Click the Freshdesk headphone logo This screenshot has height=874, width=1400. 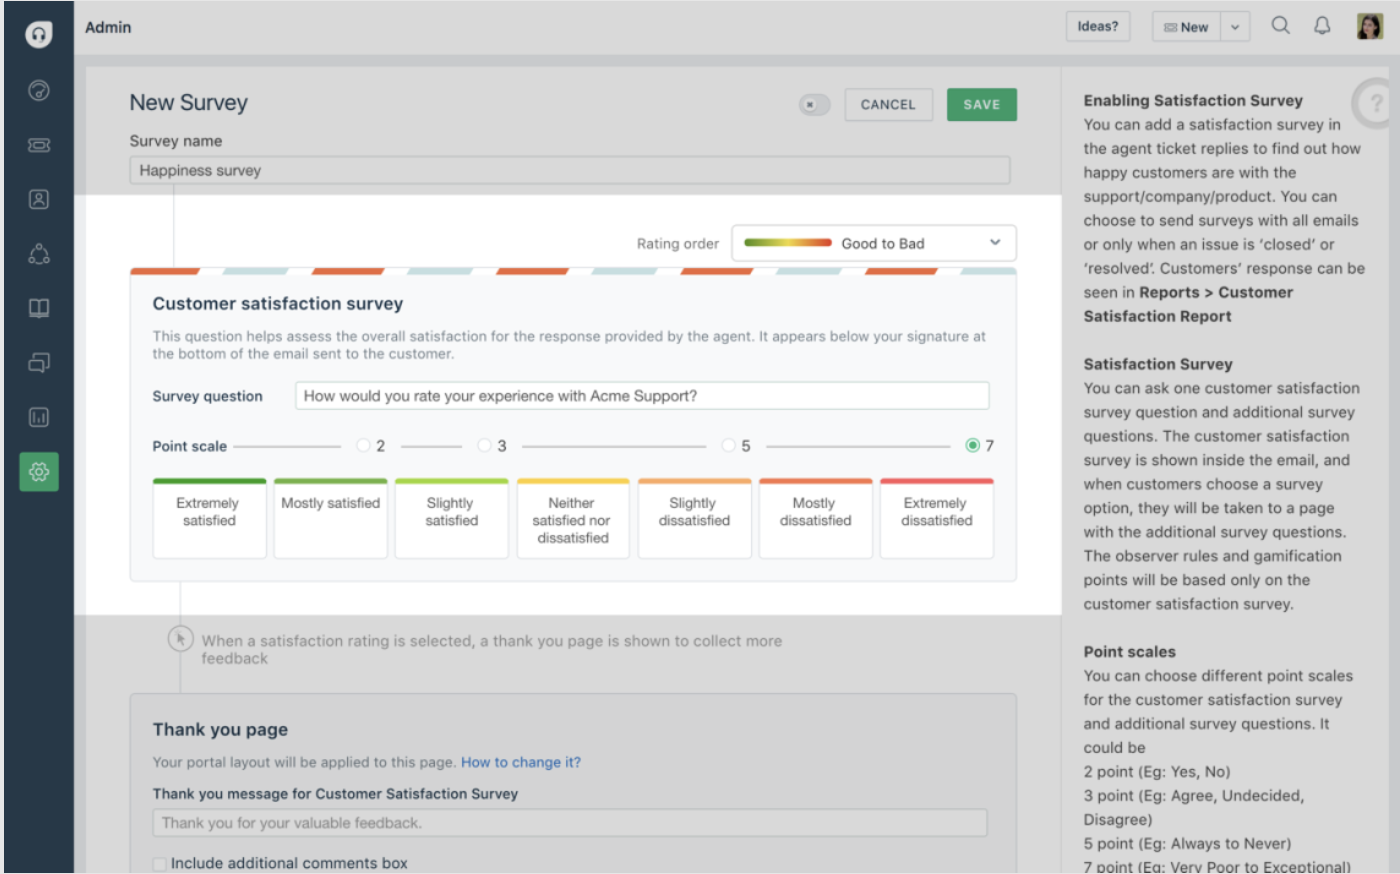(x=38, y=35)
